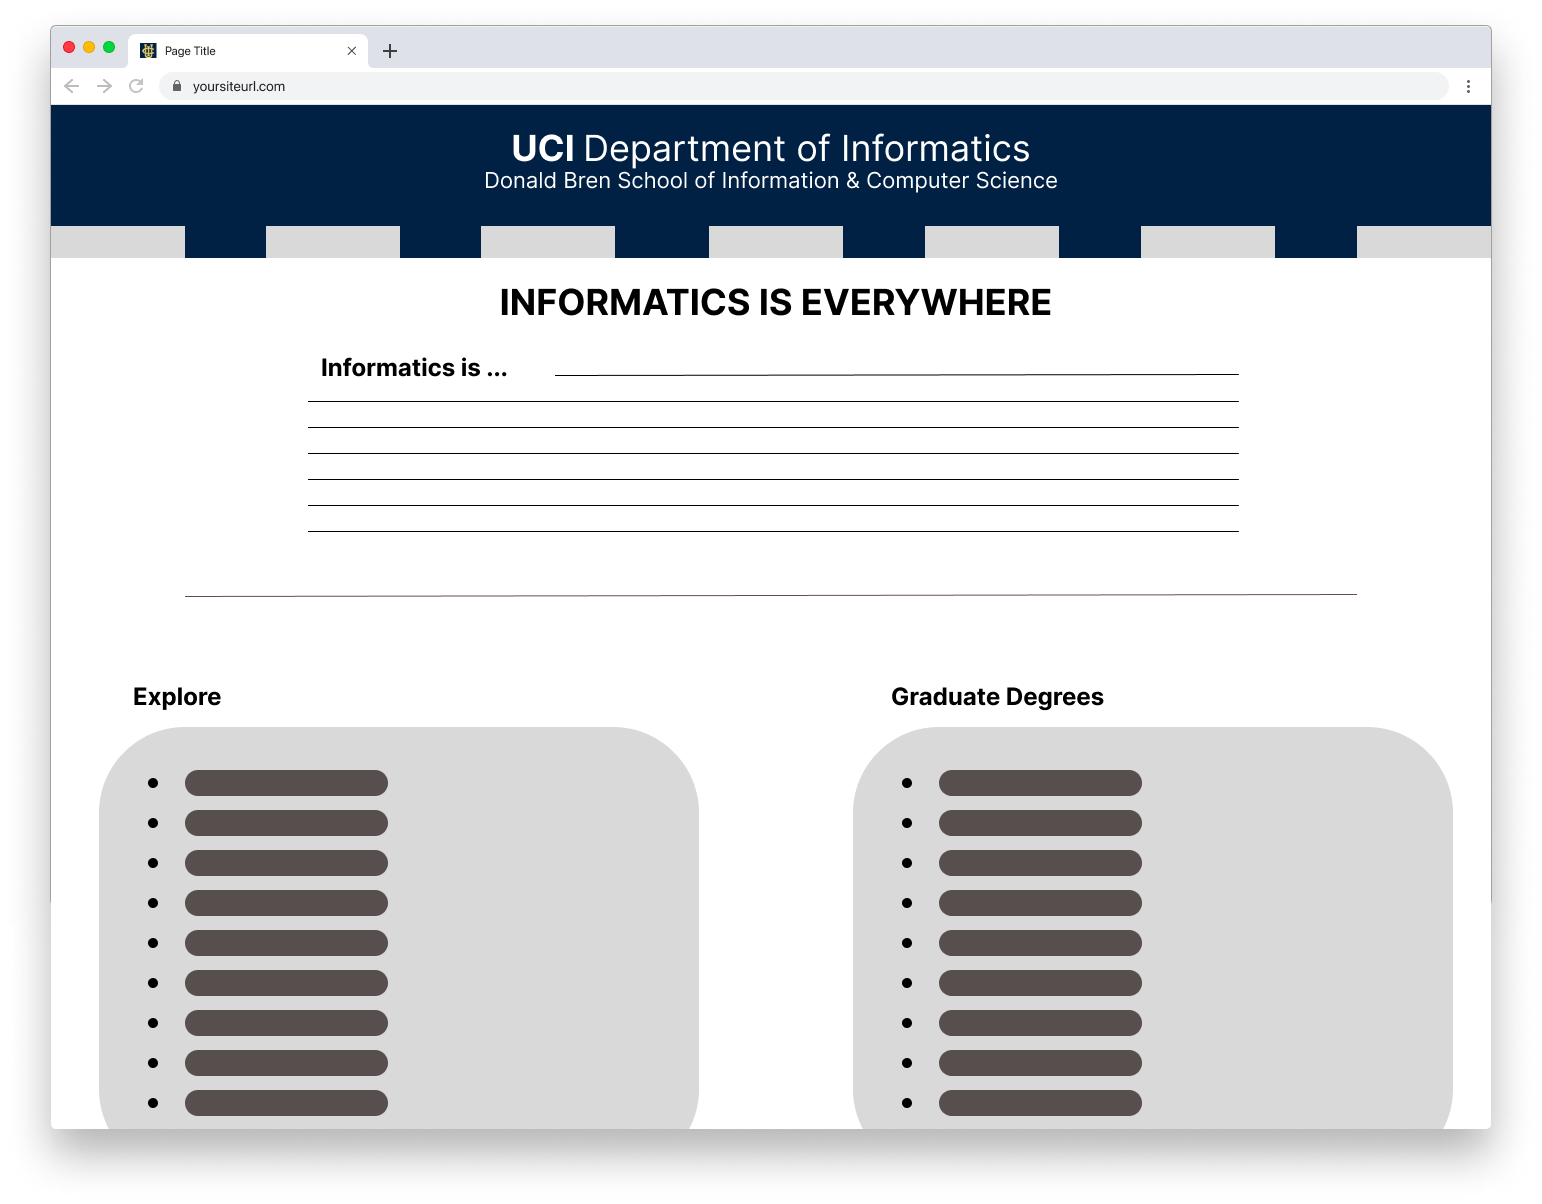Open the browser three-dot options menu
This screenshot has width=1542, height=1204.
(1469, 86)
